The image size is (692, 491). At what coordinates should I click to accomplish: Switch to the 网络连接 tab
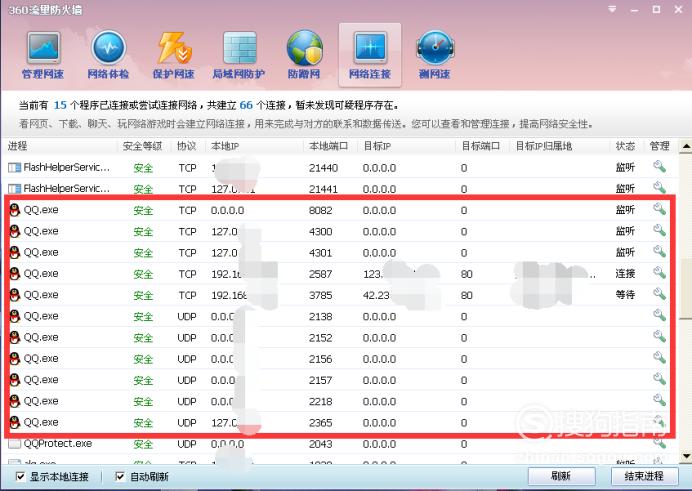point(370,55)
